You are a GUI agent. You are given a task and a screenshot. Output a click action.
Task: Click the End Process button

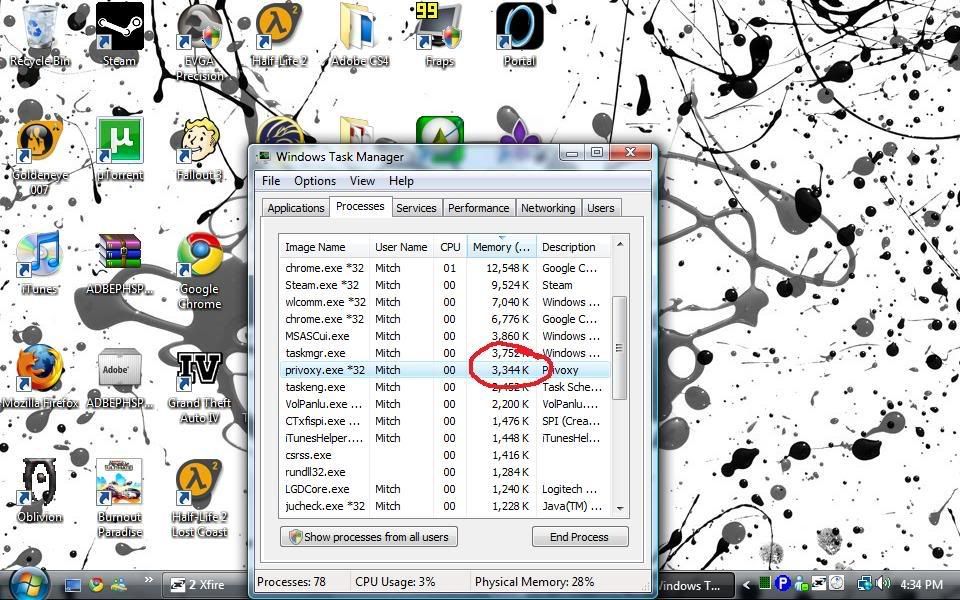580,537
